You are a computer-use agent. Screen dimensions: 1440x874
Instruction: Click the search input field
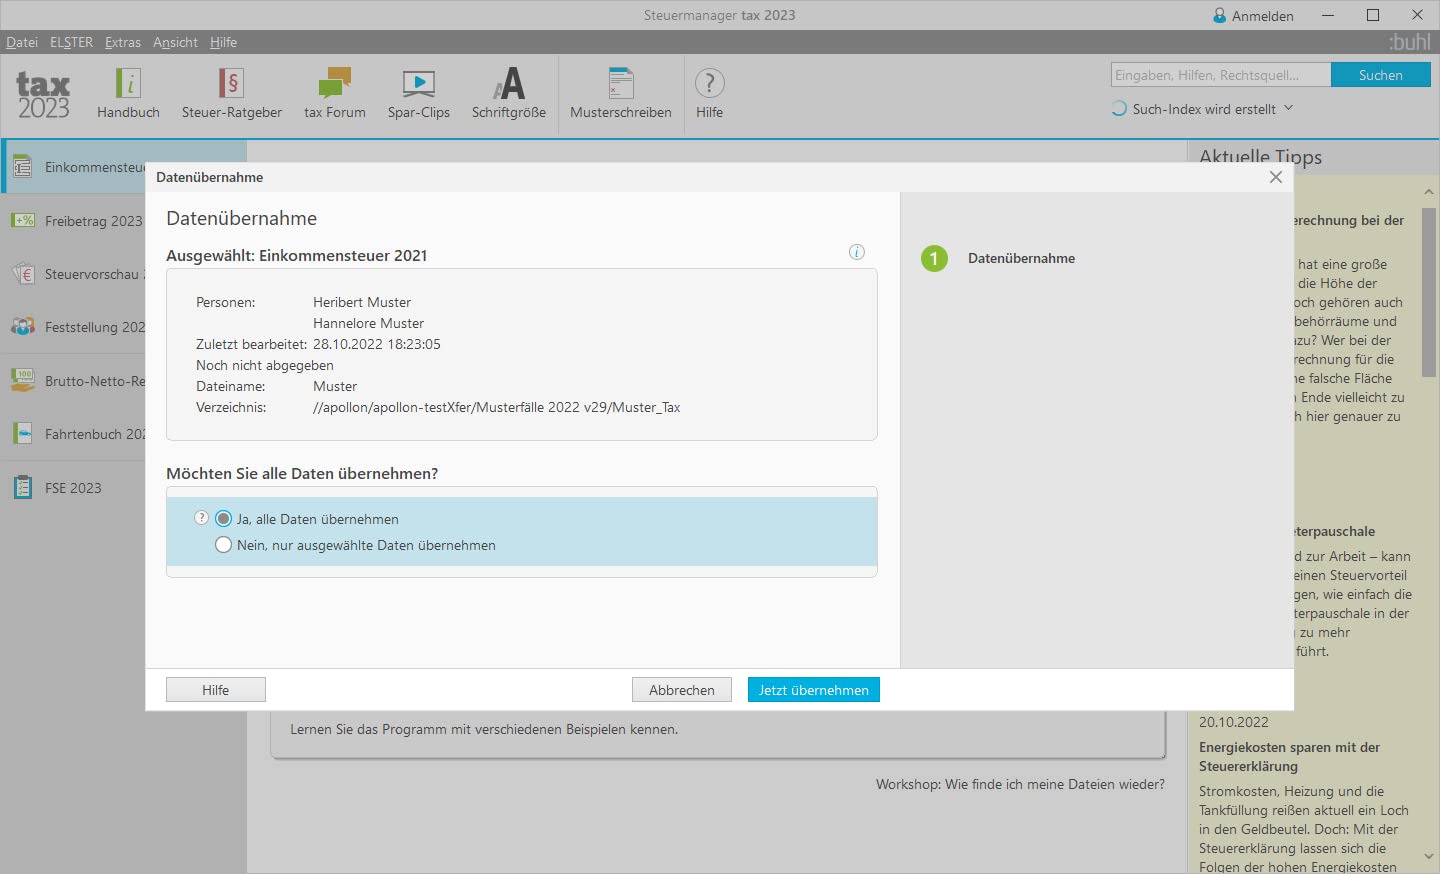click(1221, 75)
